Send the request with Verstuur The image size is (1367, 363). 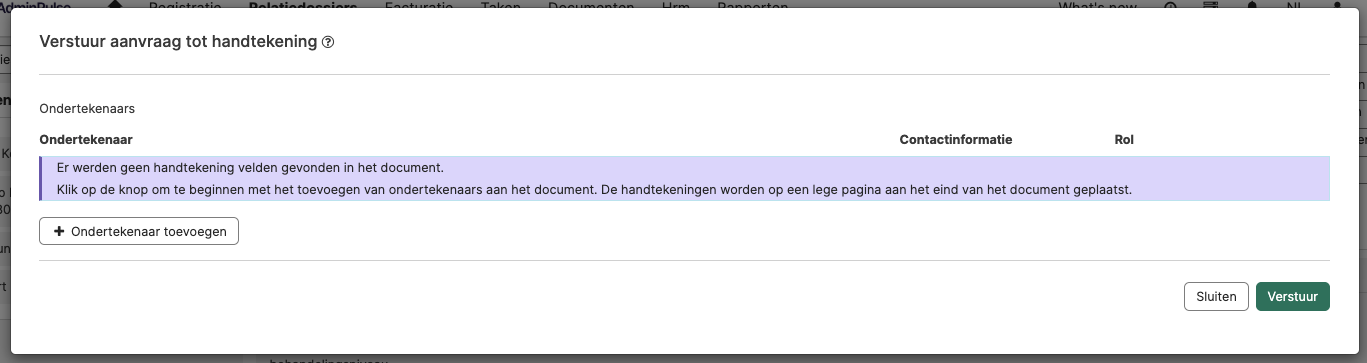click(1293, 296)
